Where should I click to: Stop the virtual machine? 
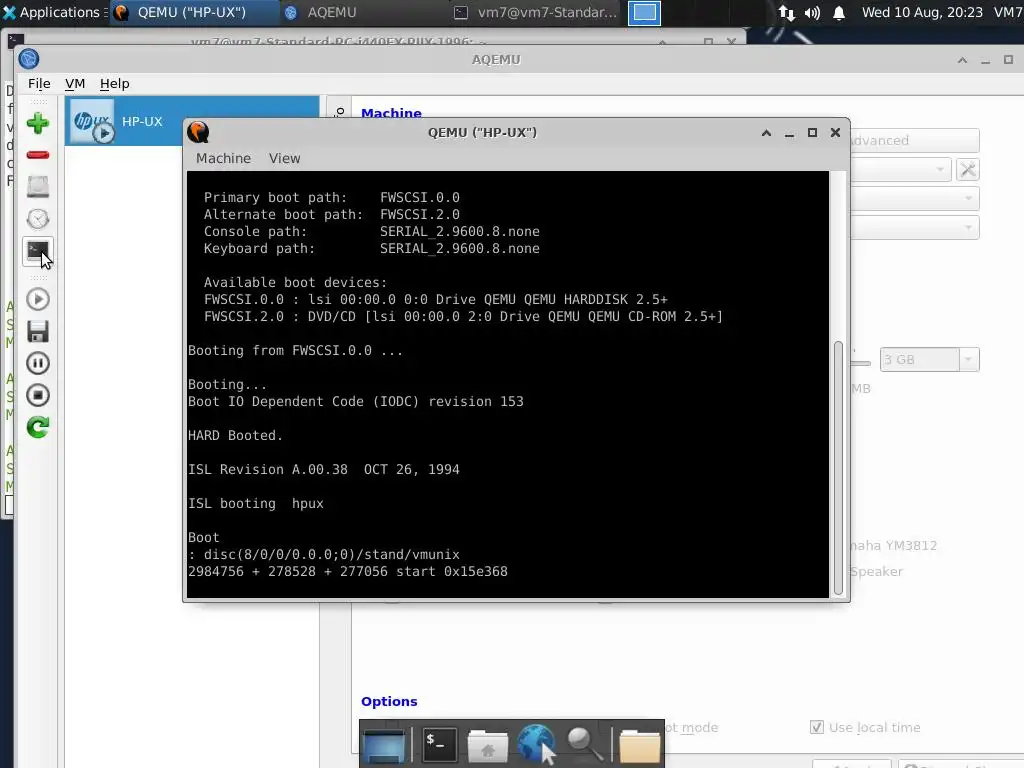pos(38,395)
